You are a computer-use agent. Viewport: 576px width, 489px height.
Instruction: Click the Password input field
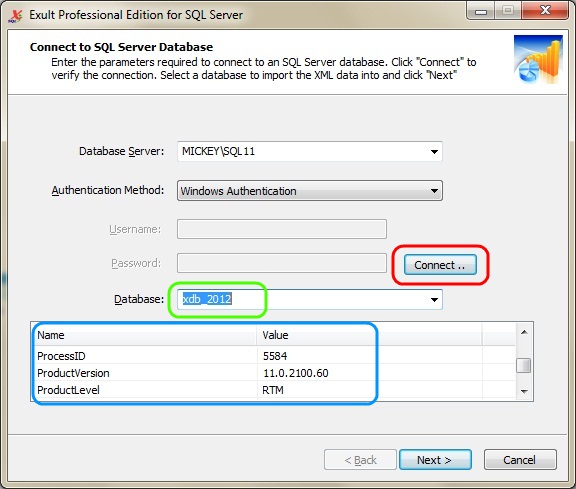tap(282, 263)
